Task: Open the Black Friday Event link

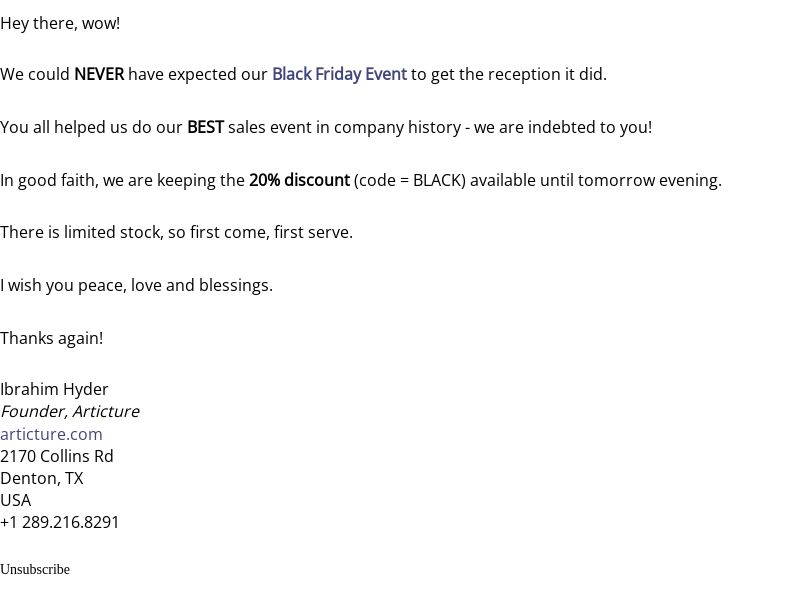Action: coord(339,74)
